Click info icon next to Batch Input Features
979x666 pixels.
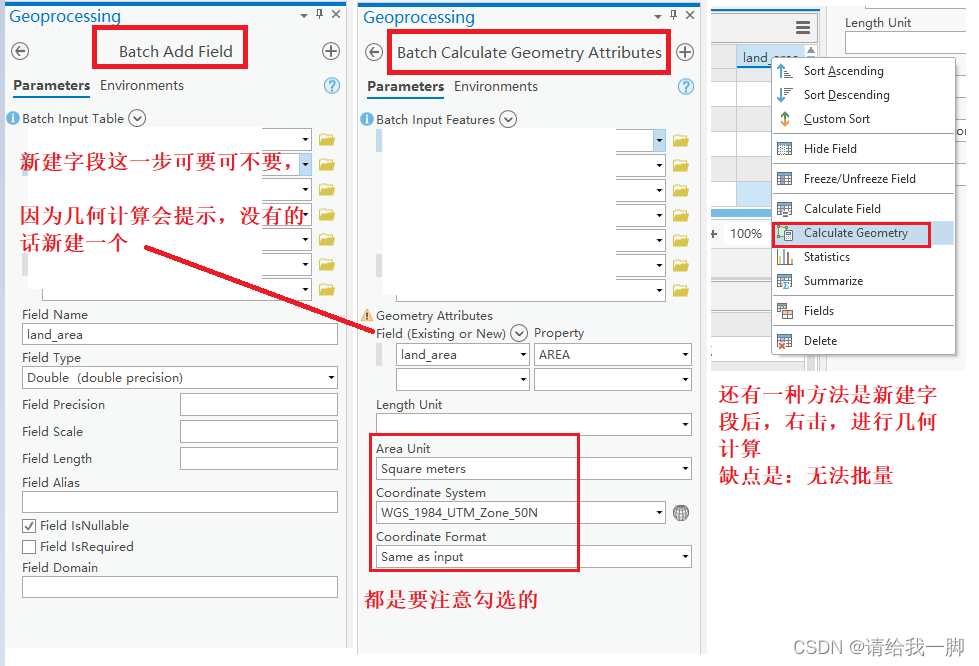point(367,119)
